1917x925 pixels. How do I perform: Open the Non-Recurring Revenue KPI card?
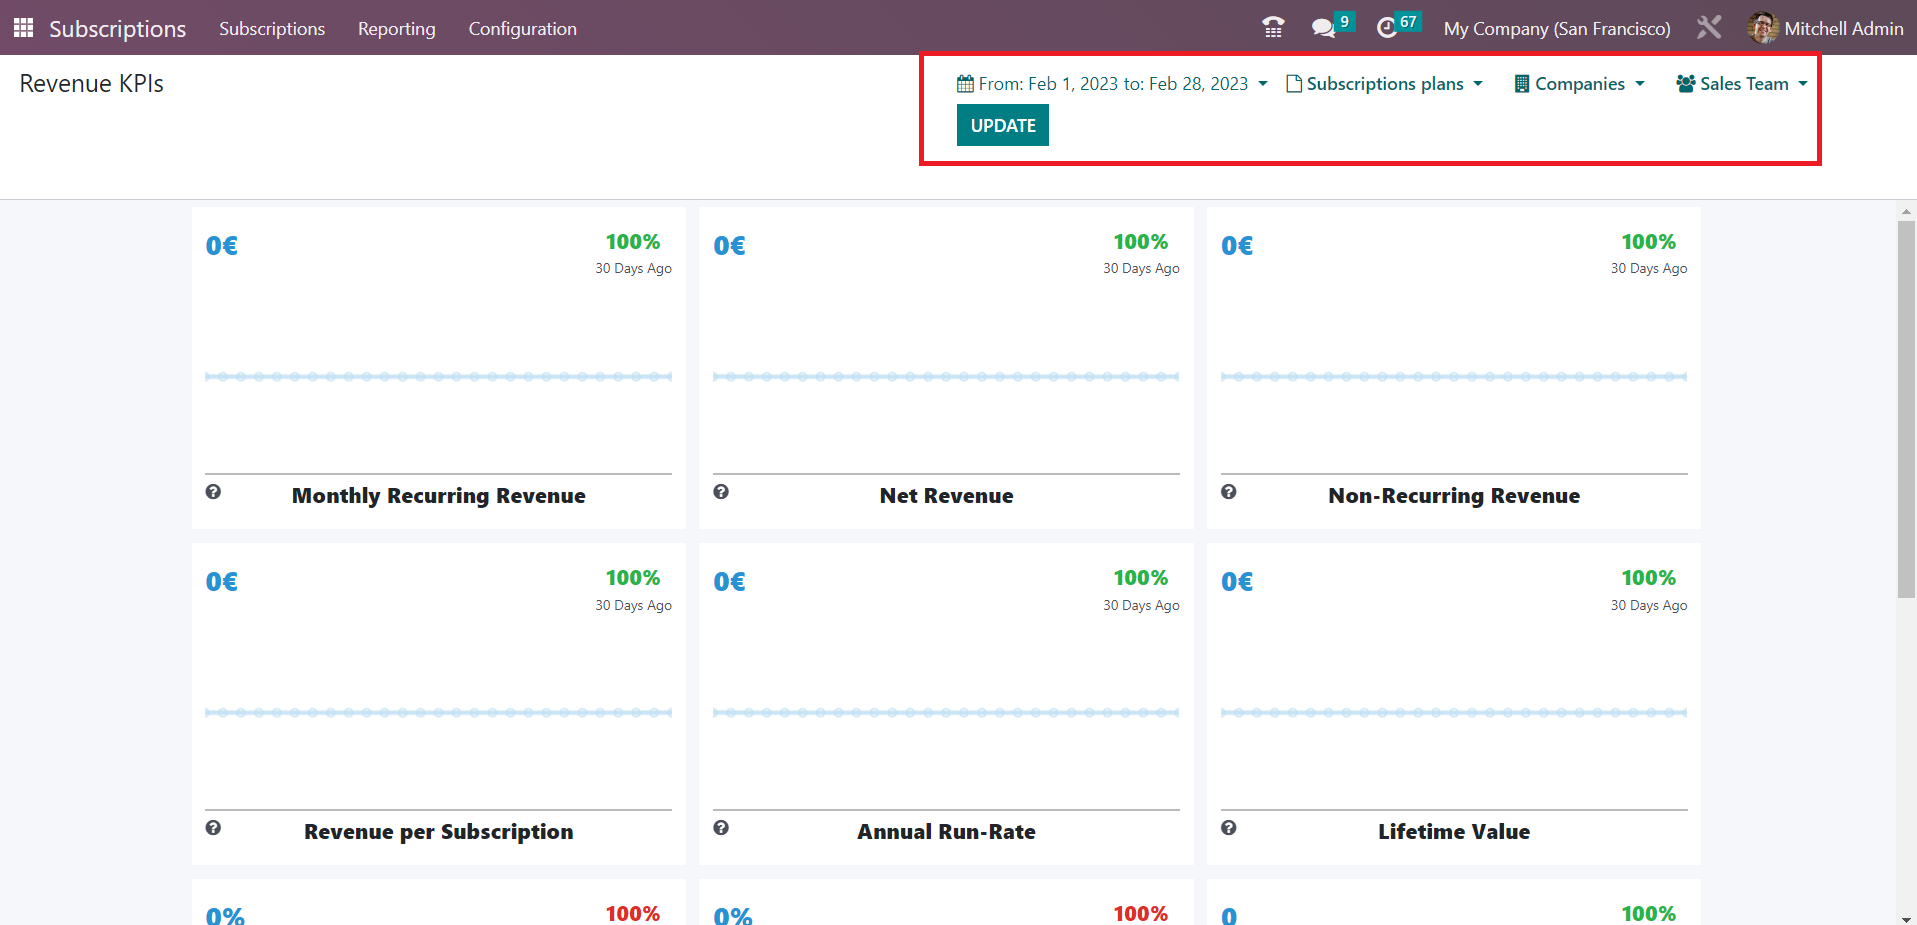1454,368
